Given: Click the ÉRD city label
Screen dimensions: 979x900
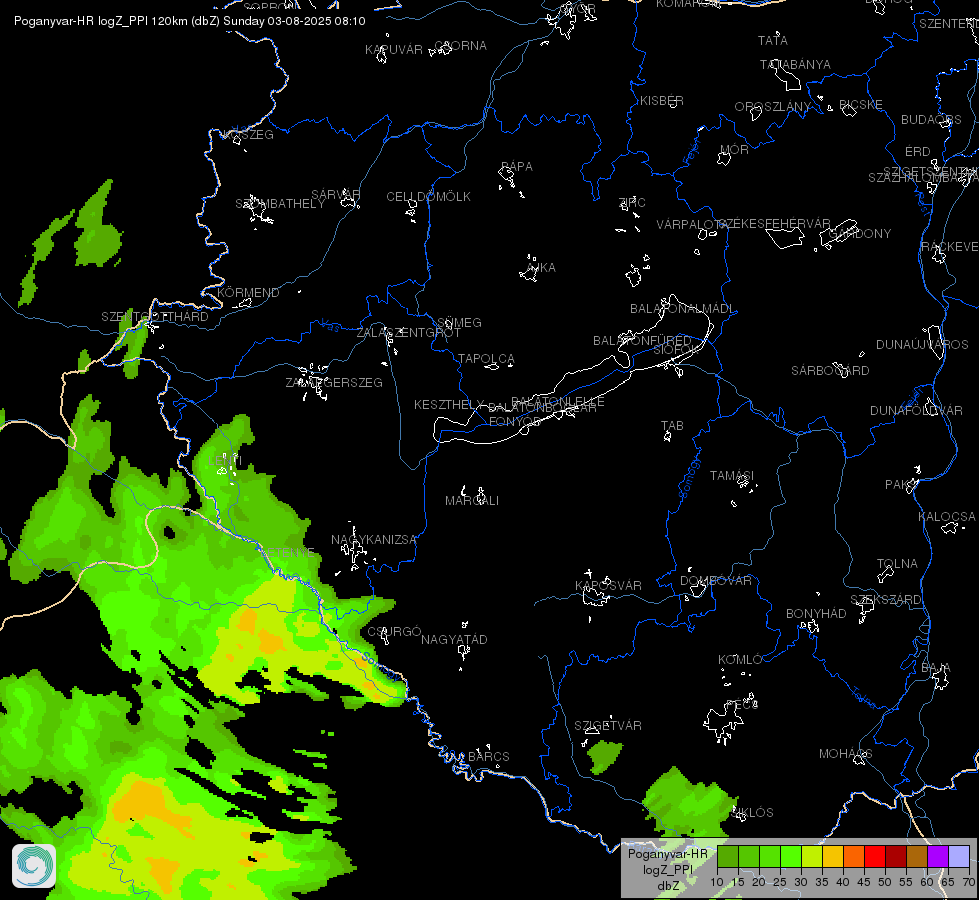Looking at the screenshot, I should coord(918,152).
